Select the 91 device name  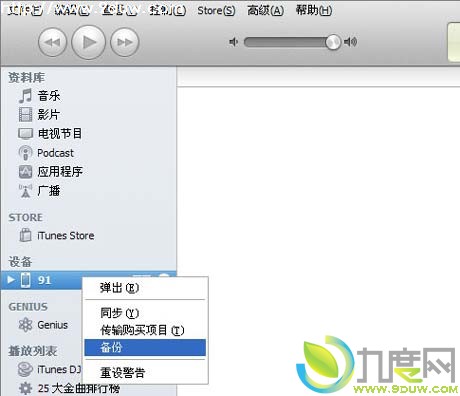point(44,280)
